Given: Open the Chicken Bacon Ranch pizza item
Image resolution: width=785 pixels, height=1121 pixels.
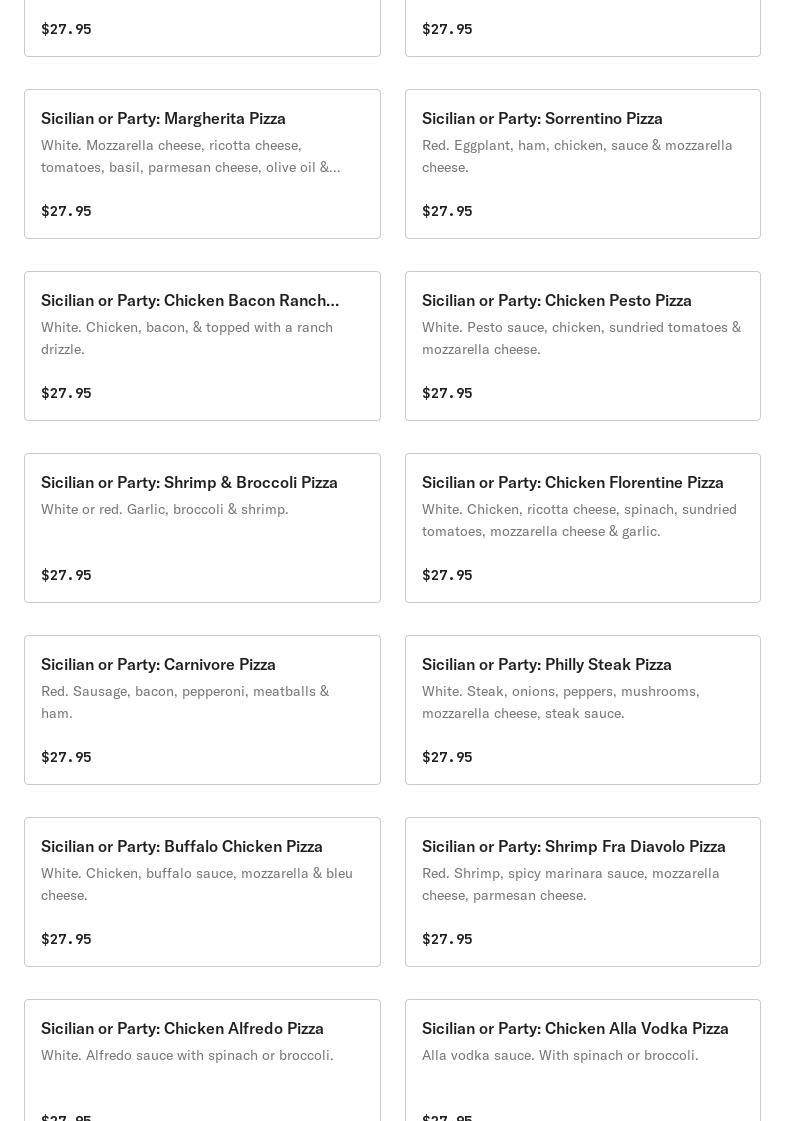Looking at the screenshot, I should pyautogui.click(x=202, y=346).
